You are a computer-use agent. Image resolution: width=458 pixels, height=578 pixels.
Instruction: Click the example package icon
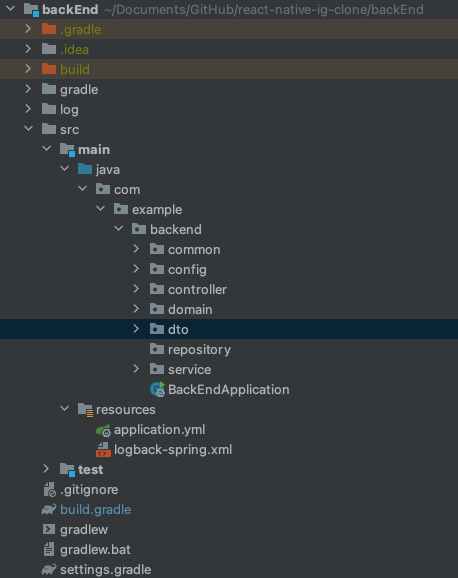[x=121, y=209]
